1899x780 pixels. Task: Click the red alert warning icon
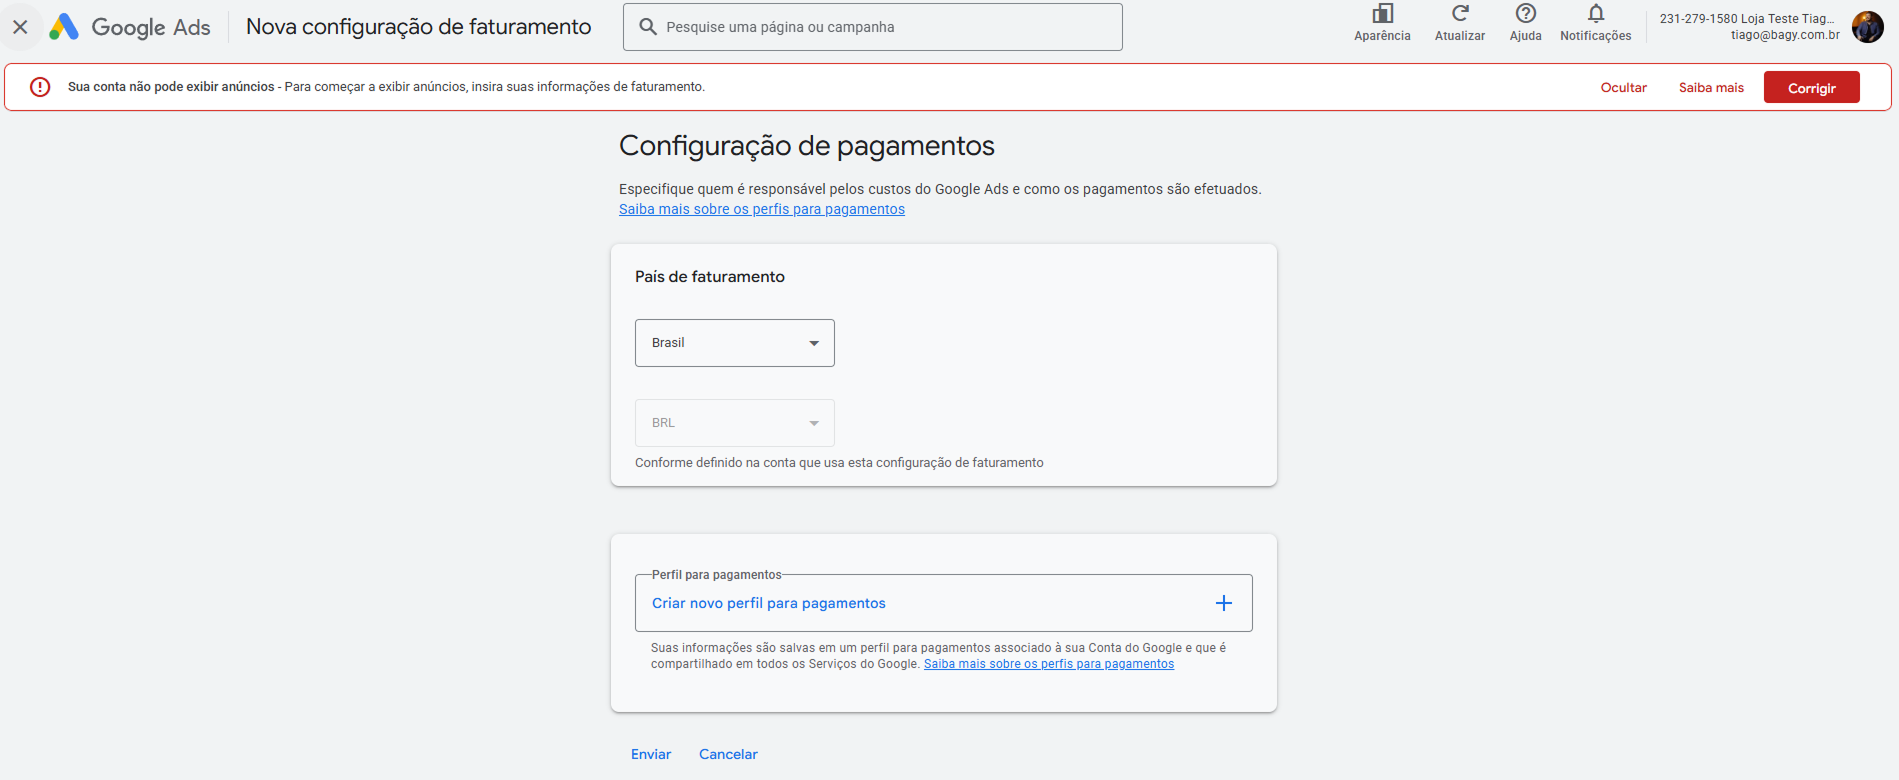40,87
